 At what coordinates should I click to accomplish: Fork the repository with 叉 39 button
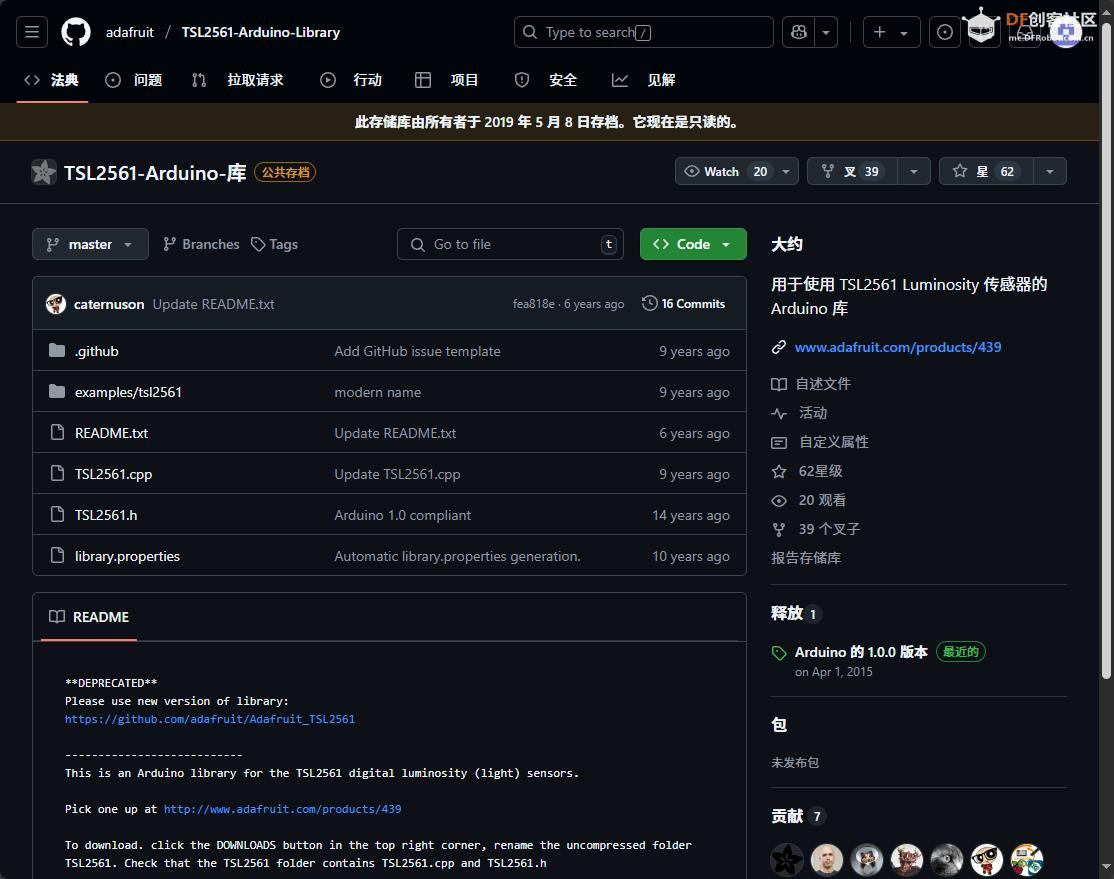point(852,171)
